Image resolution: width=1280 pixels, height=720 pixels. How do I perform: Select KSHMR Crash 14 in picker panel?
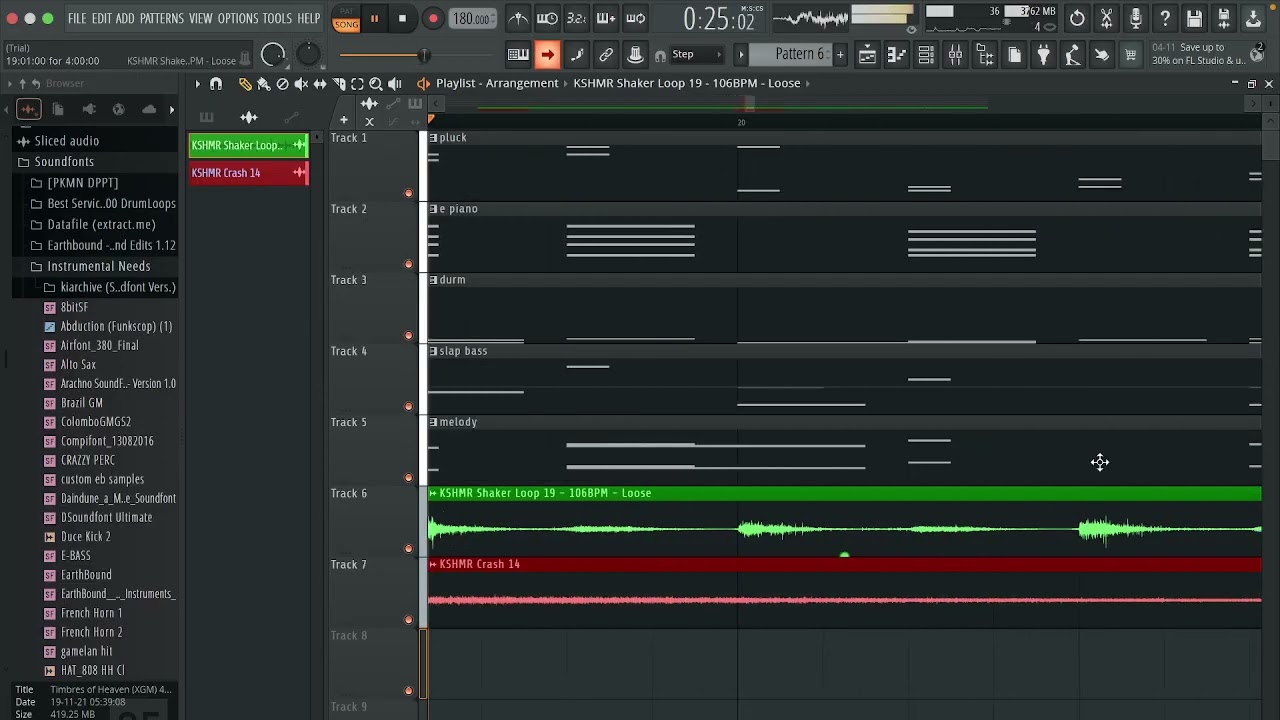(249, 173)
